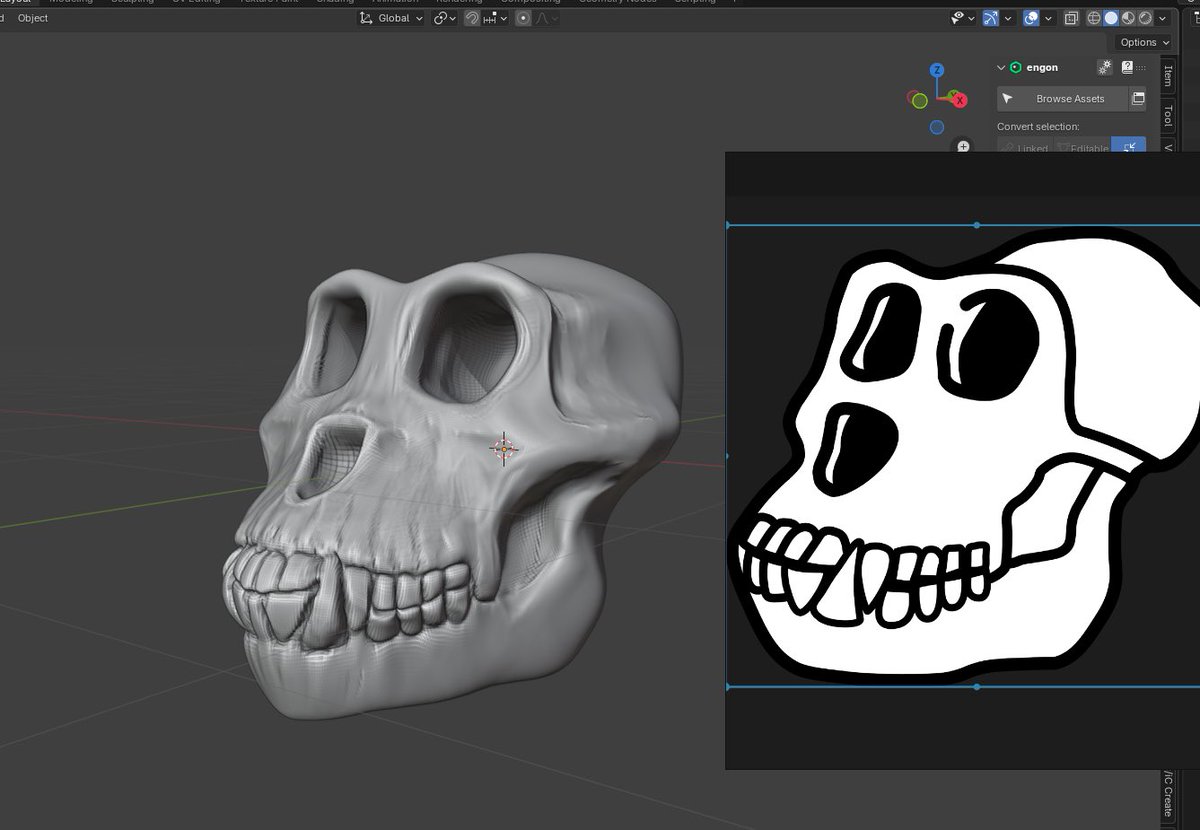Click the blue convert selection icon button
Viewport: 1200px width, 830px height.
point(1129,145)
